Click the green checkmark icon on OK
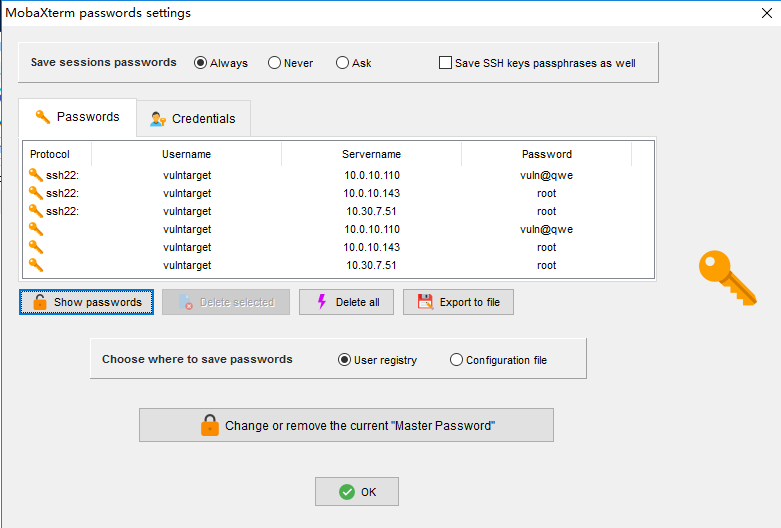 pyautogui.click(x=347, y=492)
